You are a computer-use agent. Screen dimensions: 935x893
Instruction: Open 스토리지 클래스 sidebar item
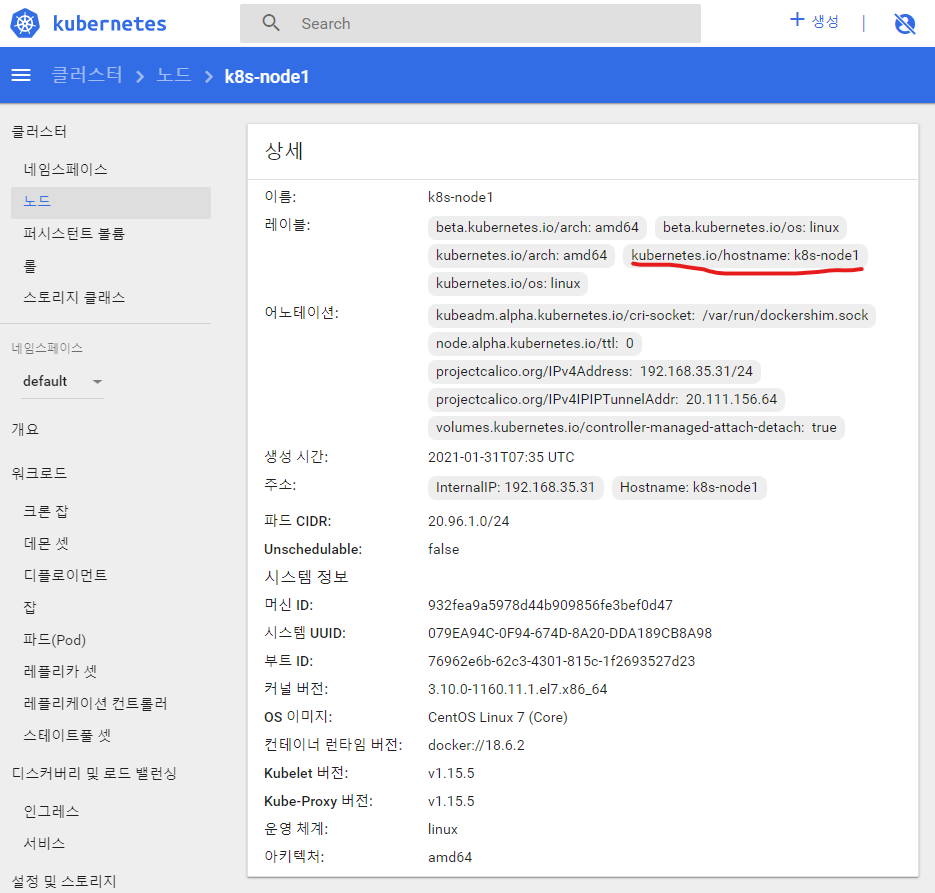pos(75,297)
